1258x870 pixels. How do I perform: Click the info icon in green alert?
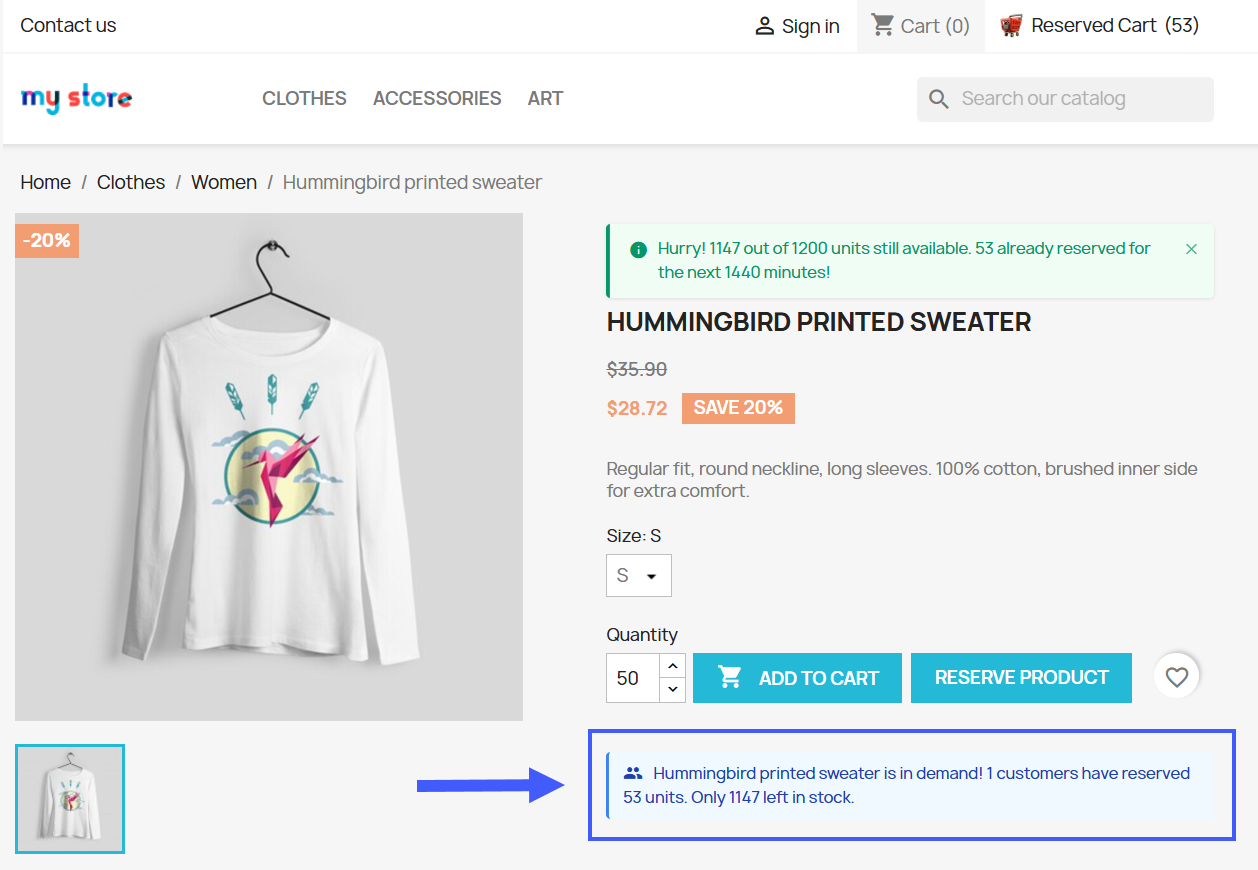(638, 249)
